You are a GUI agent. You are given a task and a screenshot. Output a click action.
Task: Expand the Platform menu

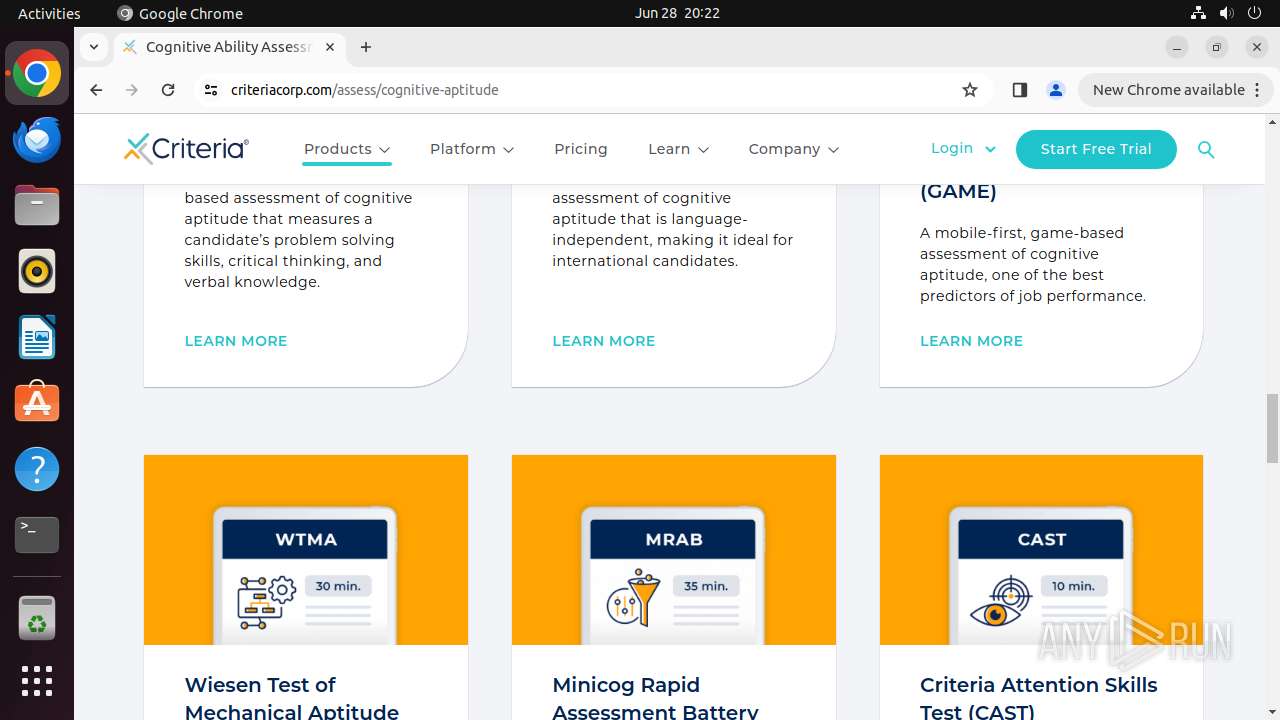point(472,149)
